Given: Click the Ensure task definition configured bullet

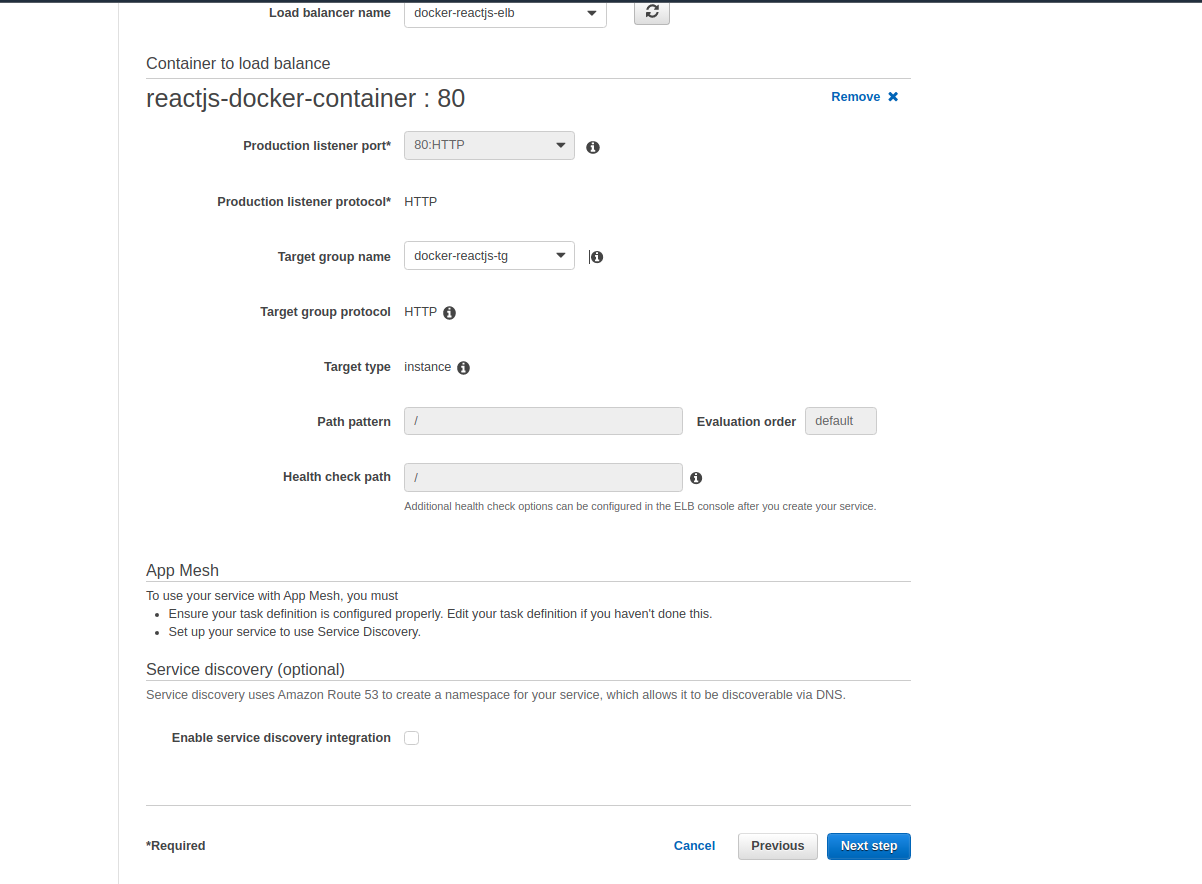Looking at the screenshot, I should click(440, 614).
